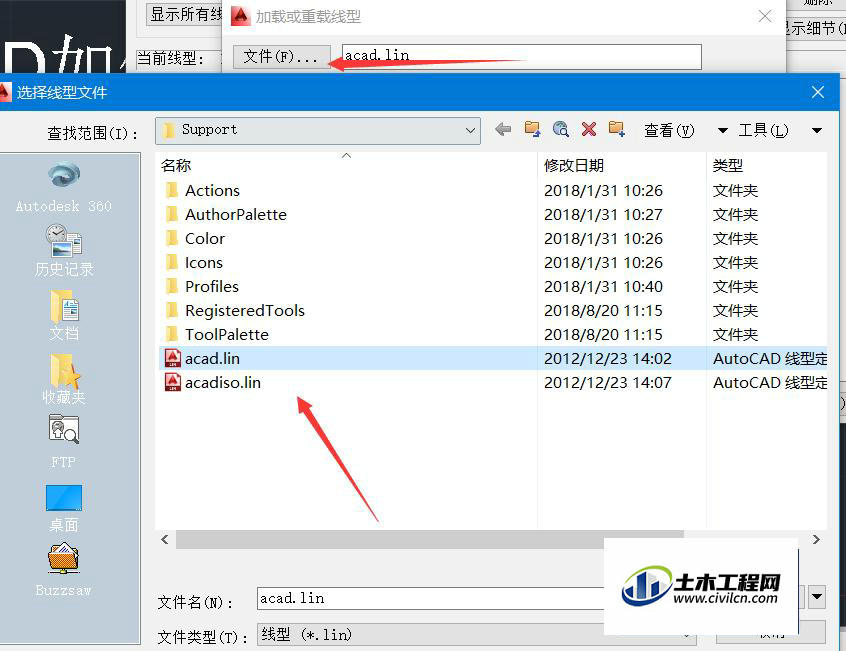This screenshot has height=651, width=846.
Task: Click acad.lin field in load linetype dialog
Action: (522, 56)
